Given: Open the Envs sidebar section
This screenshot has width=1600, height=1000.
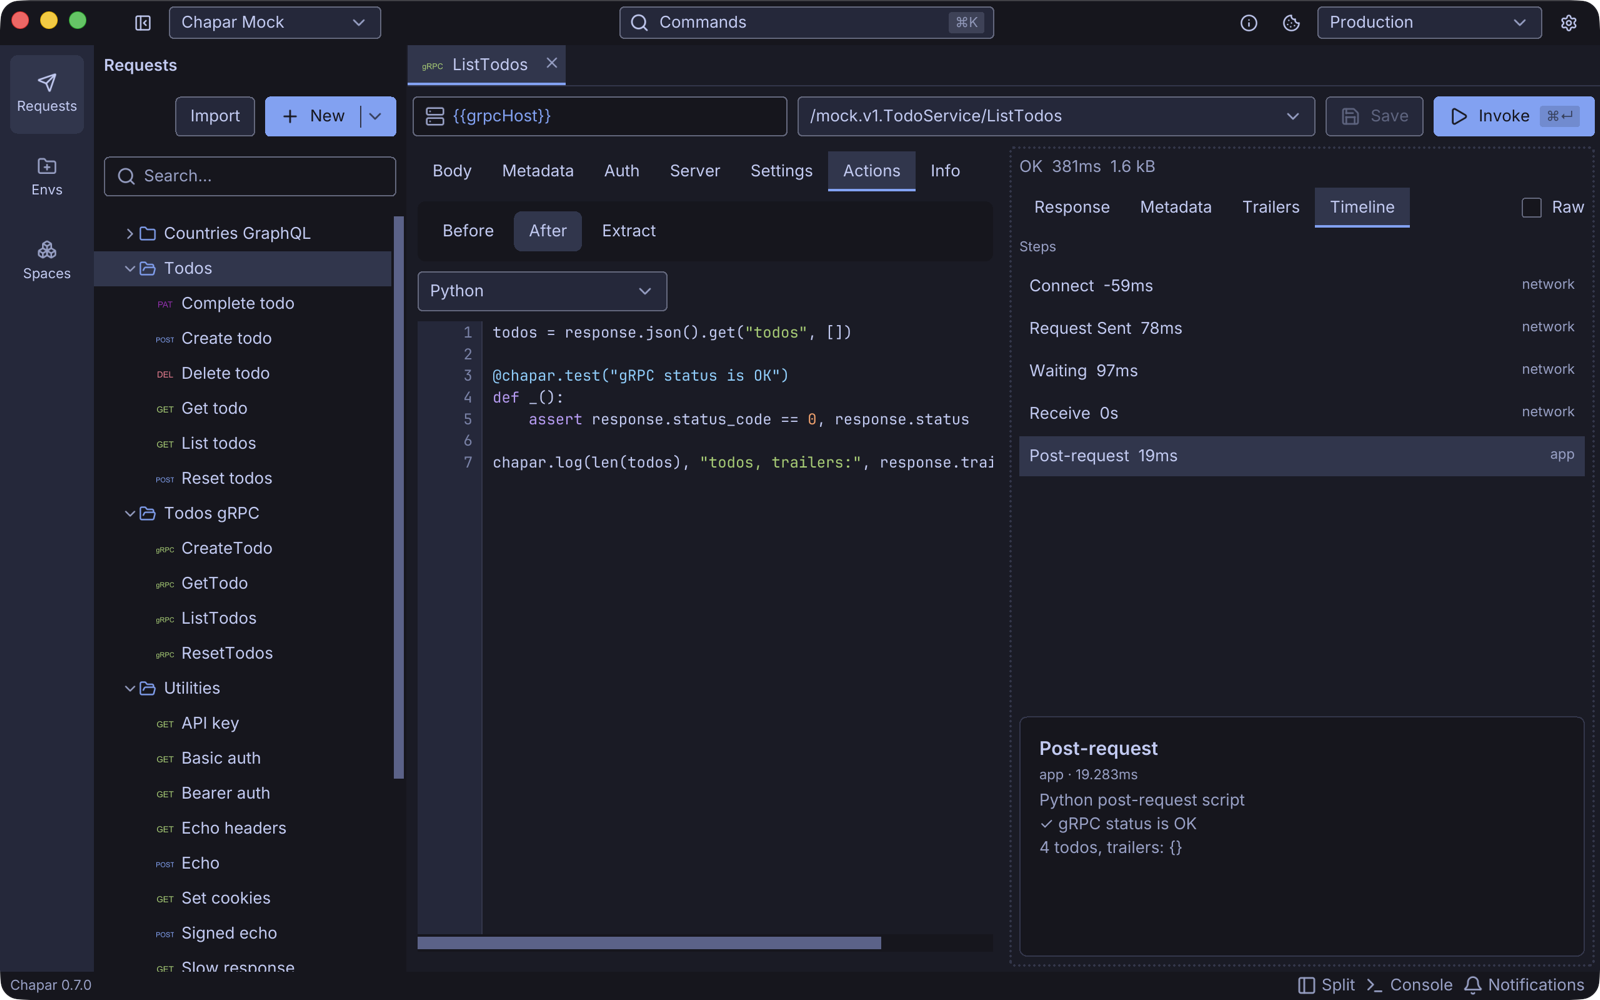Looking at the screenshot, I should point(47,177).
